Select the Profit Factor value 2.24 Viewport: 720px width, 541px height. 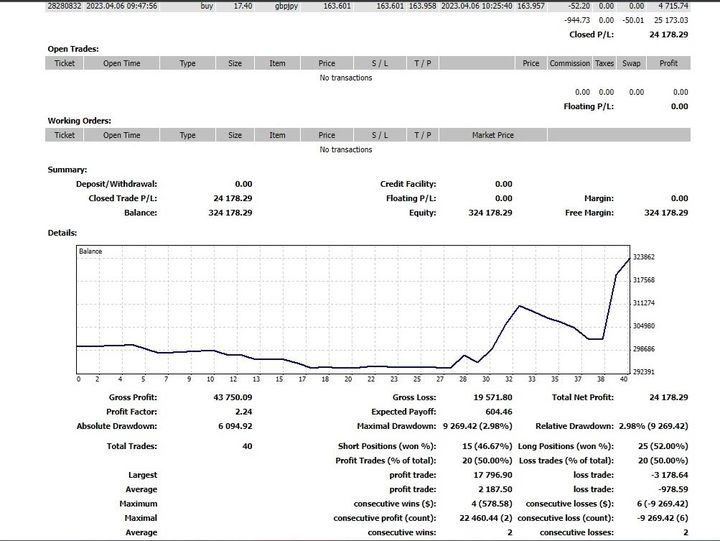242,411
